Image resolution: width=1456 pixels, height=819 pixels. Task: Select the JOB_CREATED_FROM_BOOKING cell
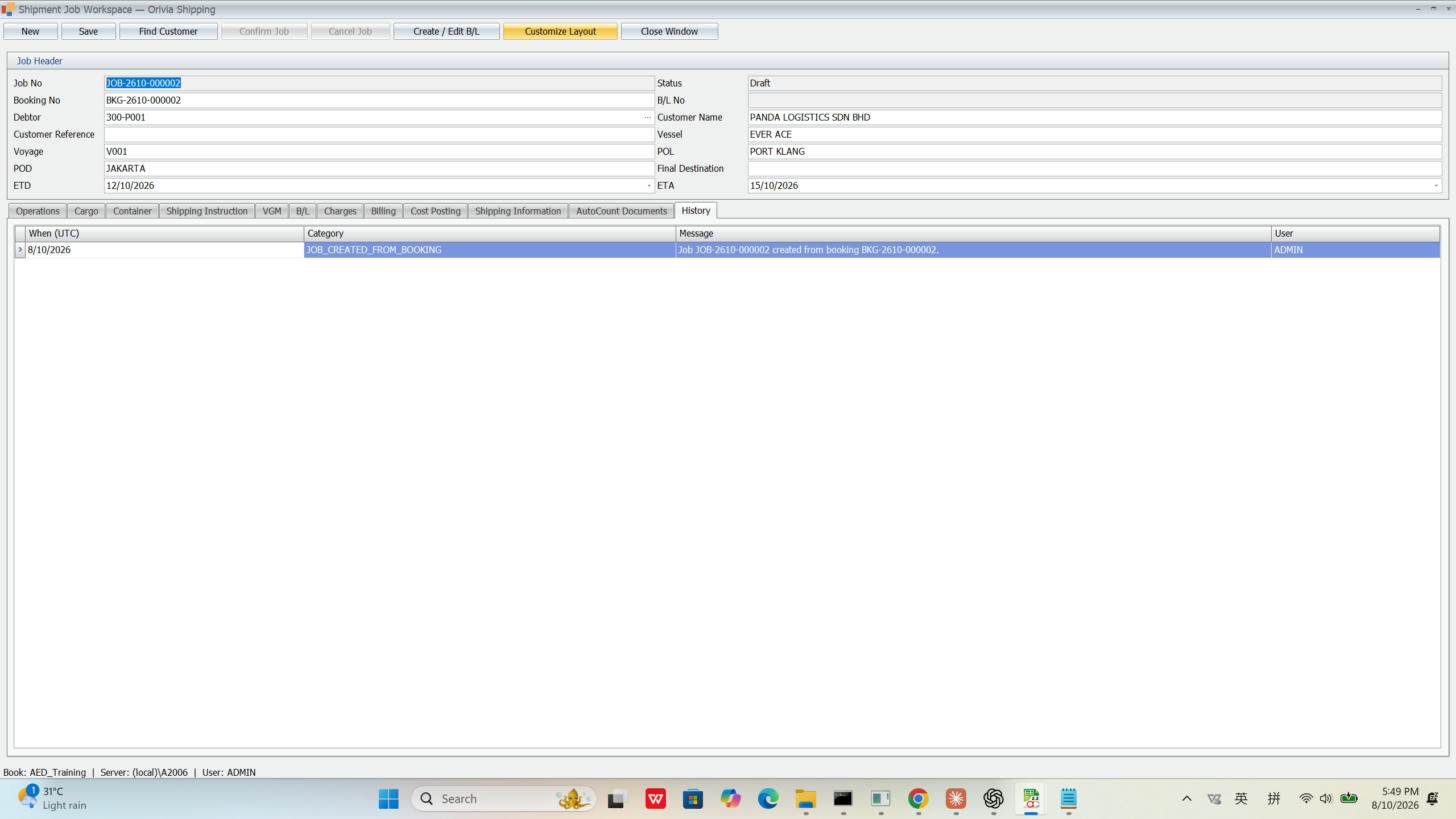[490, 250]
